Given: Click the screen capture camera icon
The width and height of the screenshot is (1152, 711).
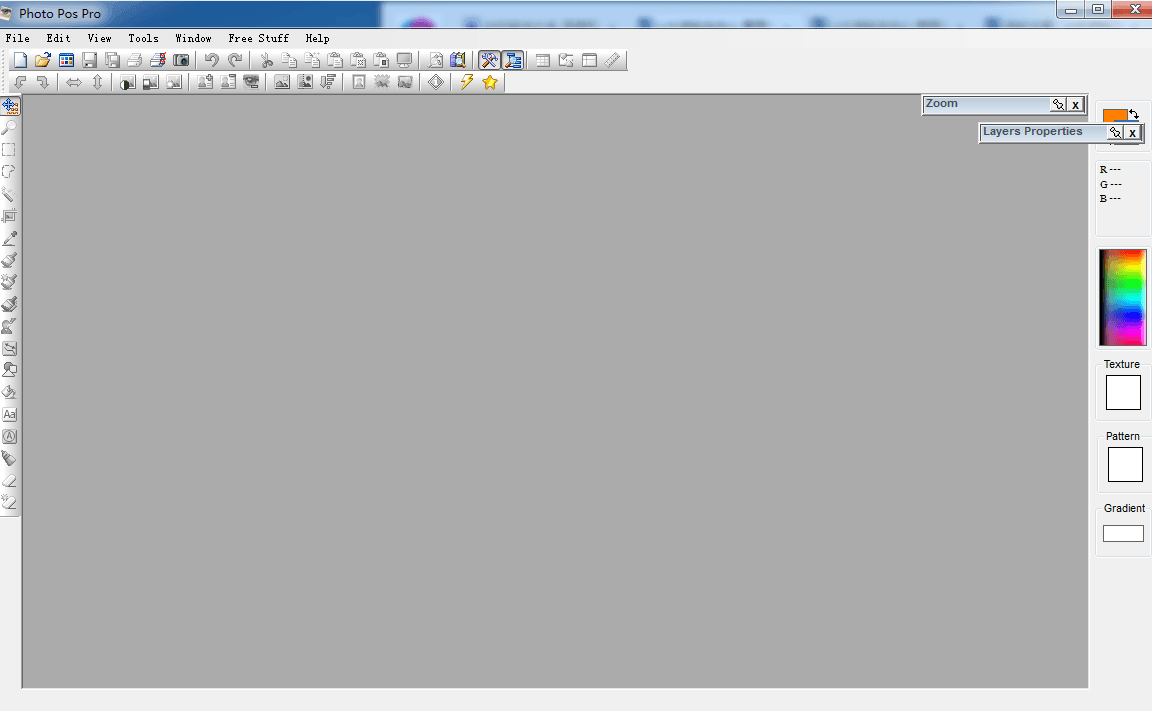Looking at the screenshot, I should click(x=181, y=61).
